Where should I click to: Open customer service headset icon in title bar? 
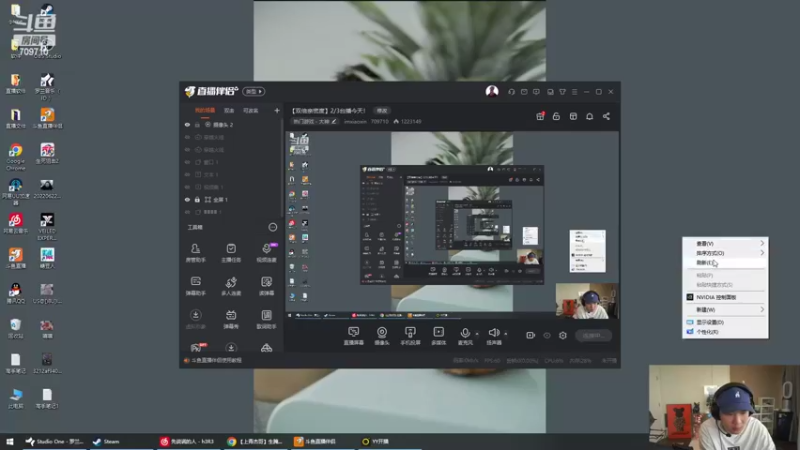pyautogui.click(x=511, y=92)
